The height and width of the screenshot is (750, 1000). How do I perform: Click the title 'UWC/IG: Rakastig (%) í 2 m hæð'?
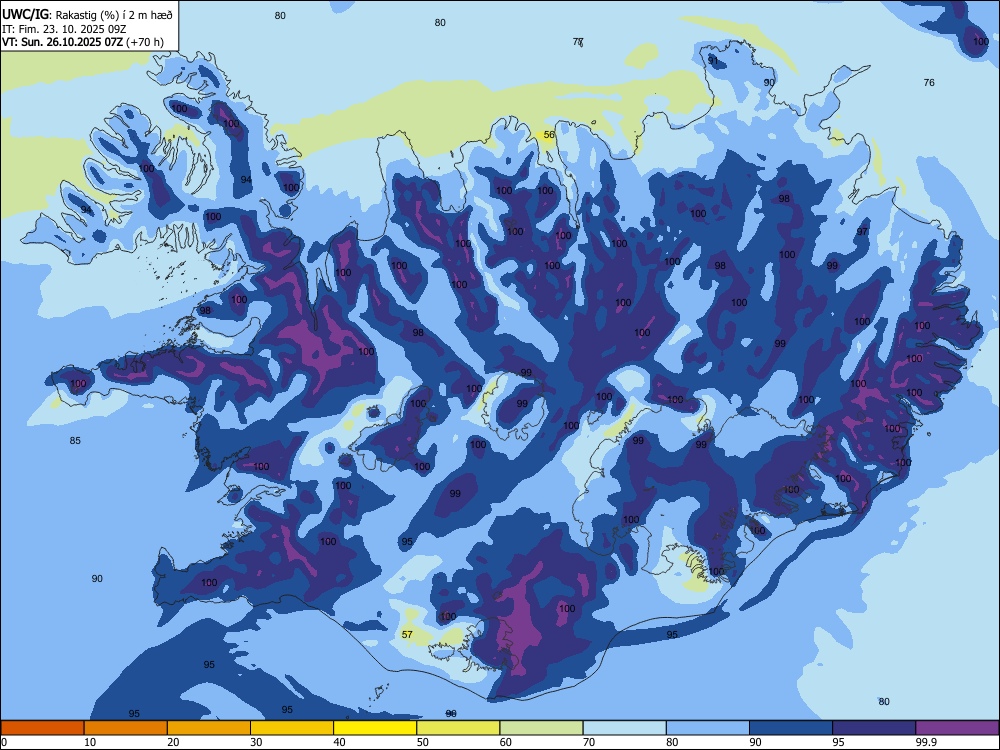[87, 15]
